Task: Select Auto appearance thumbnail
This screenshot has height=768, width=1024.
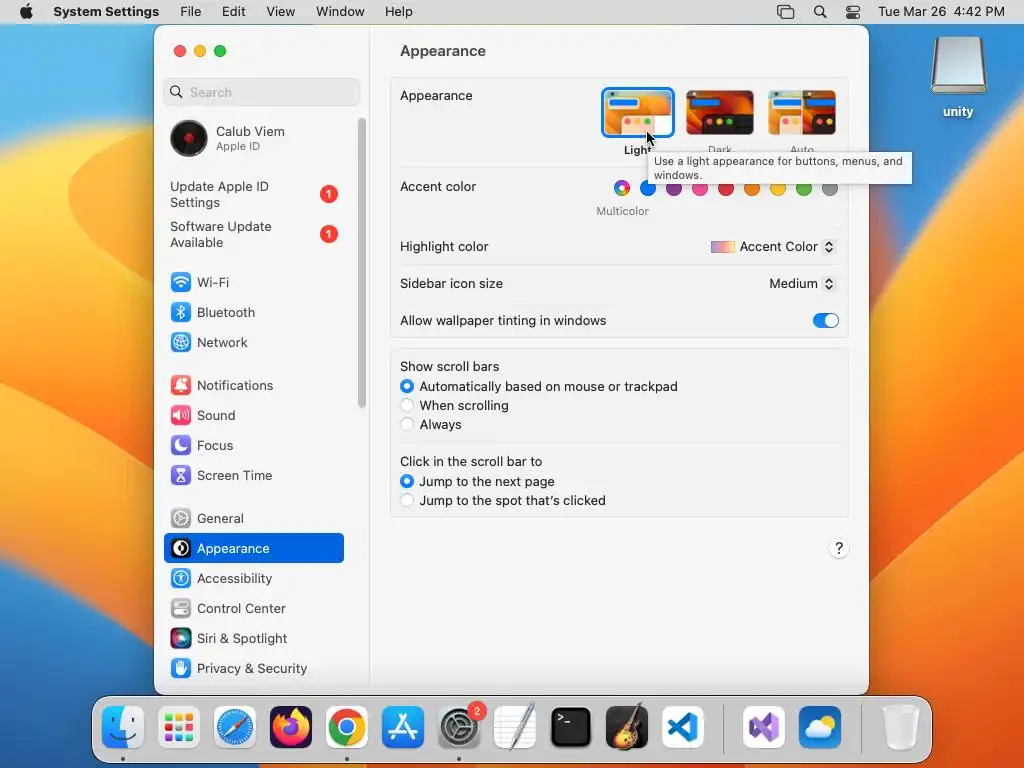Action: 802,112
